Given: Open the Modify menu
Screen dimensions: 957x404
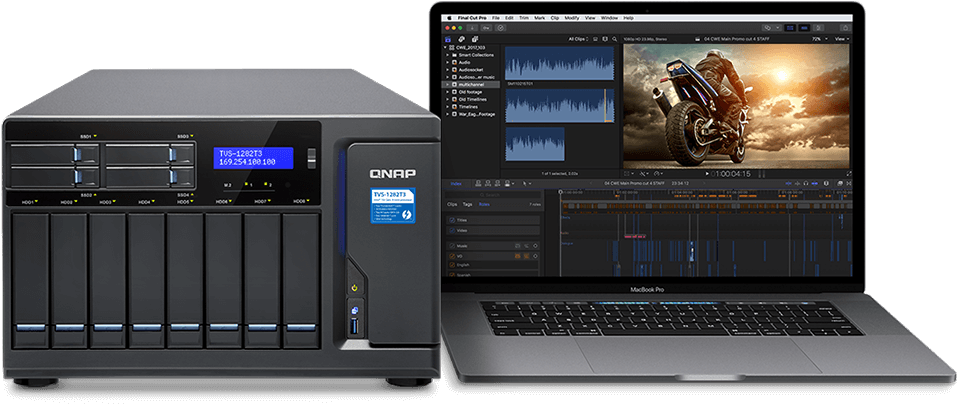Looking at the screenshot, I should click(572, 18).
